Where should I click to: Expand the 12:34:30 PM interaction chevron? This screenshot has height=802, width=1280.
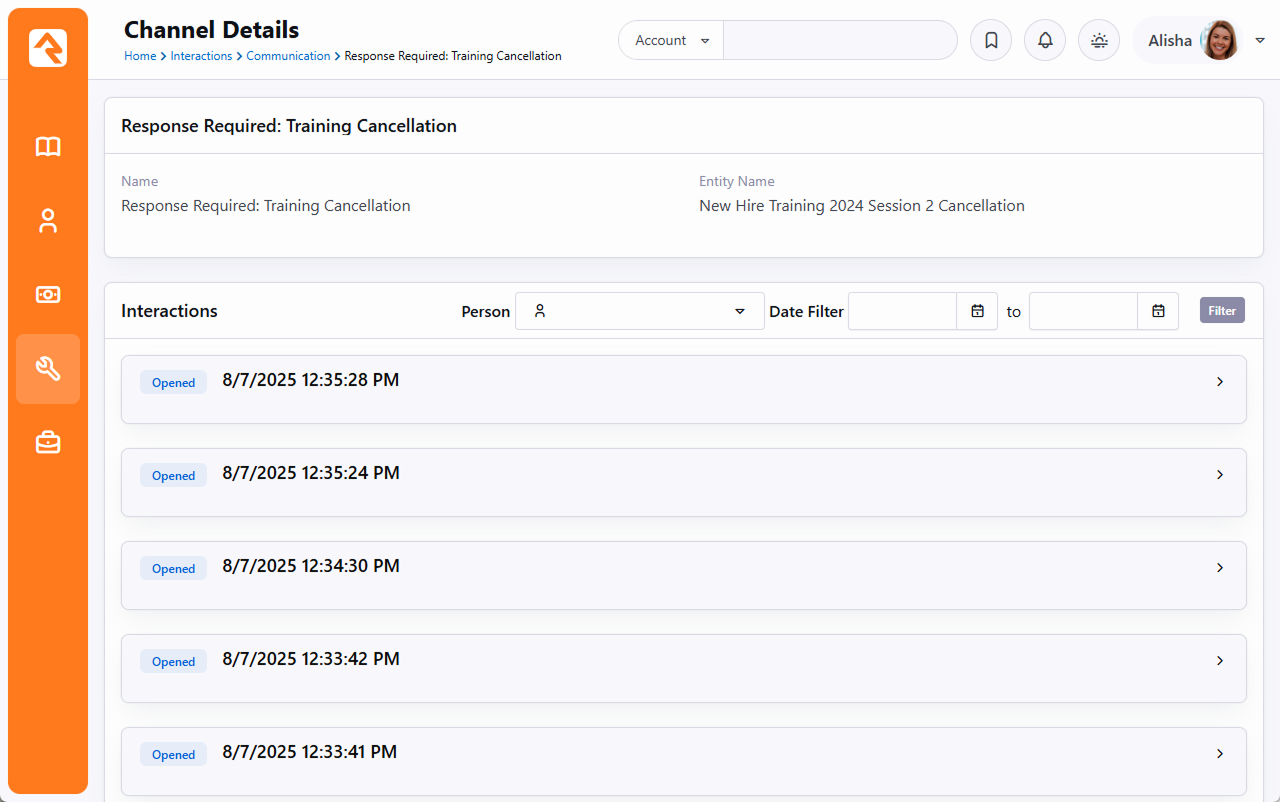click(x=1219, y=568)
